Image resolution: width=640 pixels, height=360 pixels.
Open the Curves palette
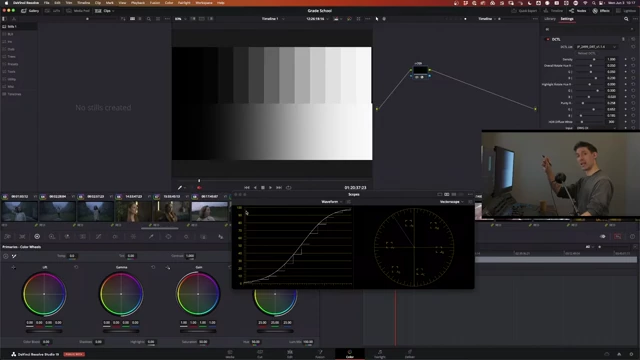[x=98, y=236]
